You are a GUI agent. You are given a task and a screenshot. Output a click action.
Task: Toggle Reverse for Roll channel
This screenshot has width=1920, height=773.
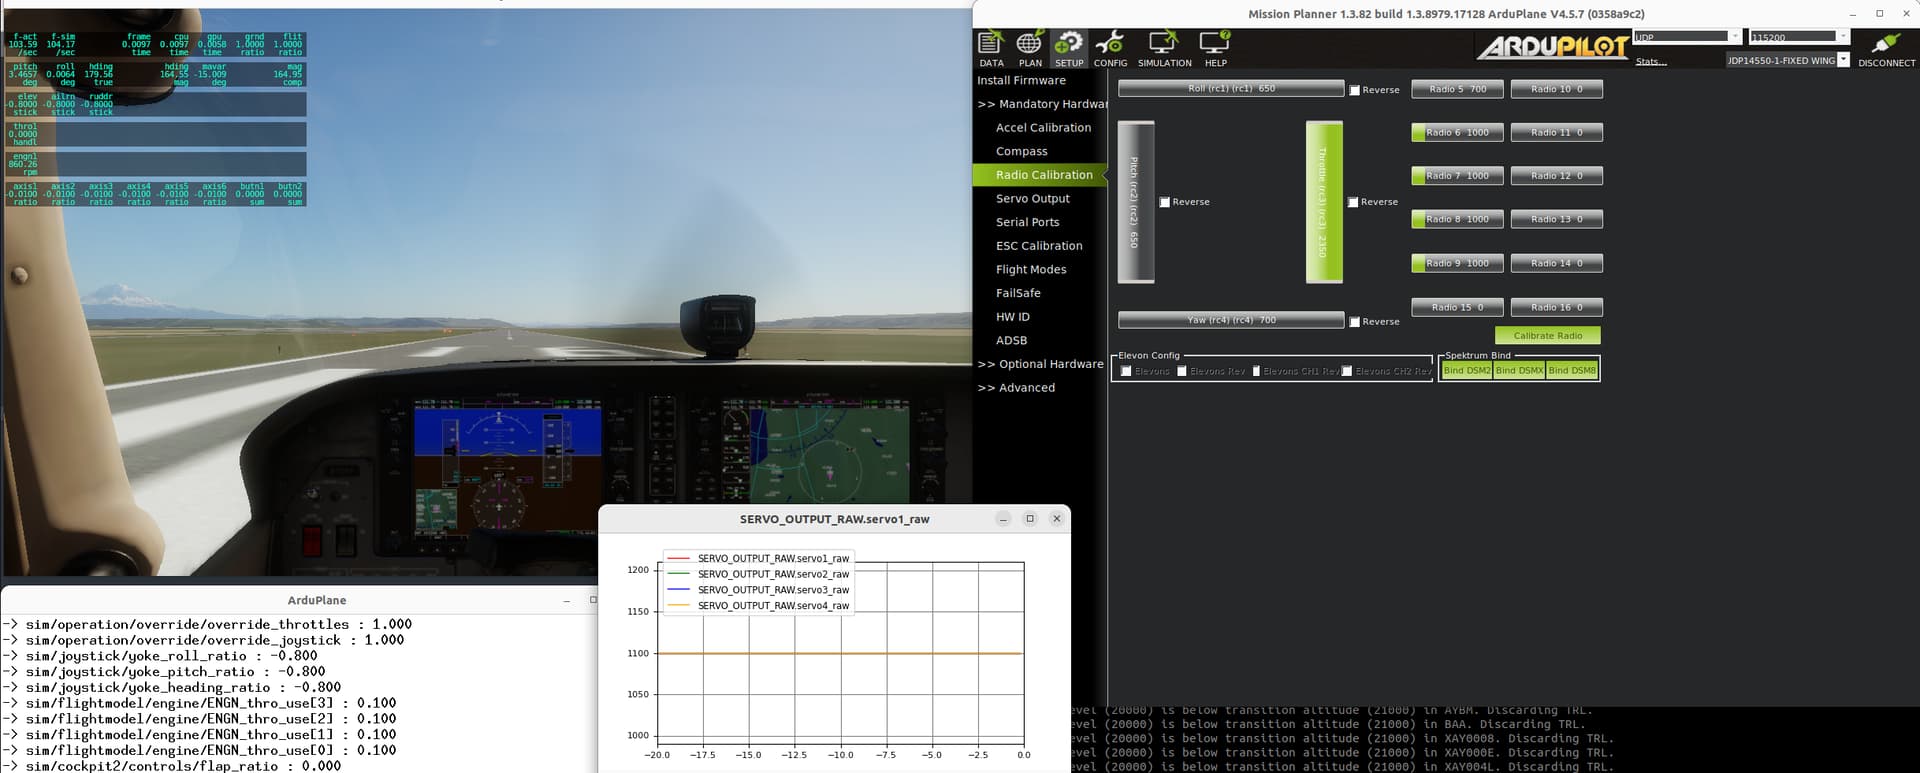(x=1355, y=90)
